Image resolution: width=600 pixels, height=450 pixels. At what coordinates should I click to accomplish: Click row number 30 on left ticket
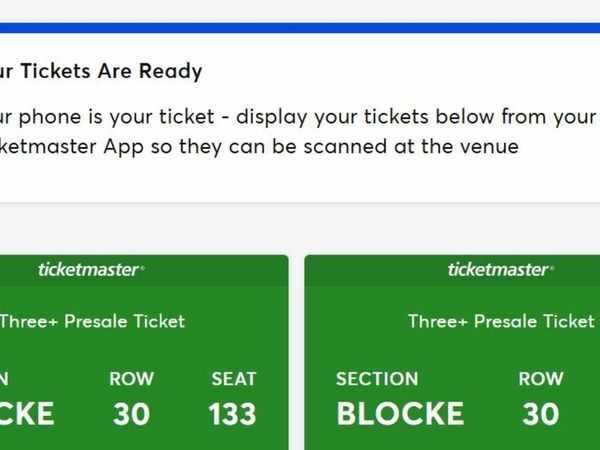tap(131, 414)
